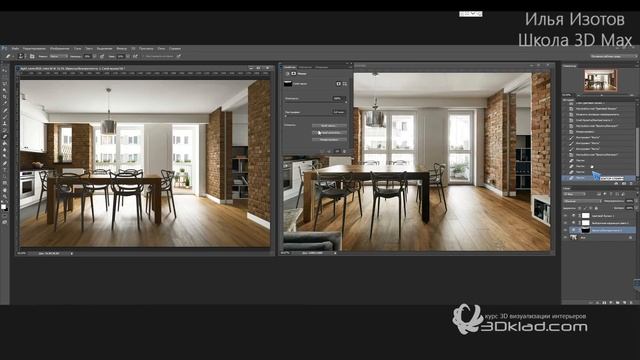Select the highlighted Eraser tool
Image resolution: width=640 pixels, height=360 pixels.
pyautogui.click(x=6, y=136)
